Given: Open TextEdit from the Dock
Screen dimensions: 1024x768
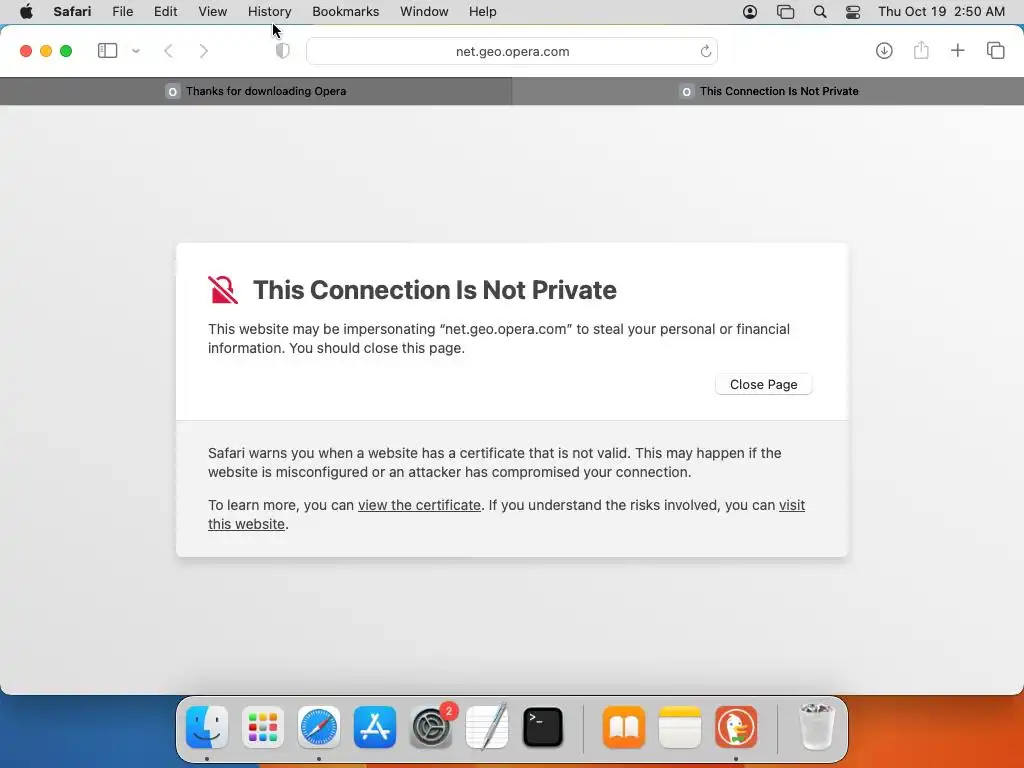Looking at the screenshot, I should click(x=487, y=726).
